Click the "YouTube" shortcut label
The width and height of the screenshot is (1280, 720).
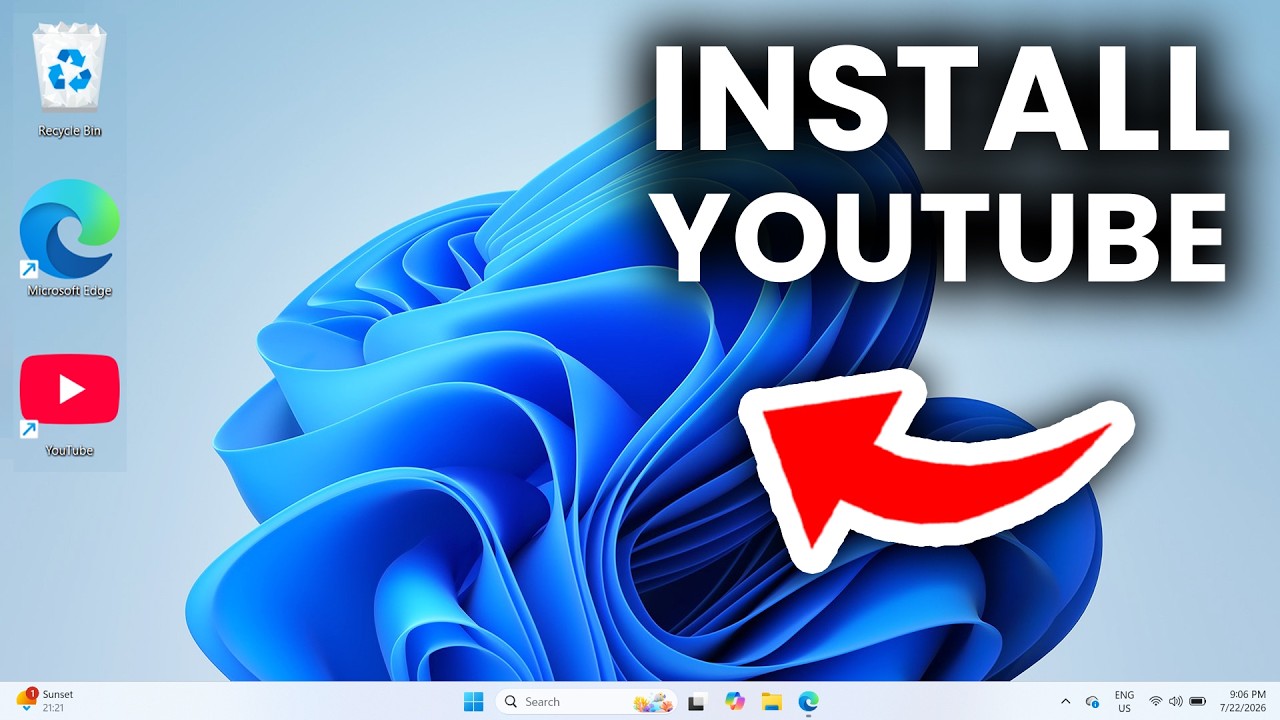coord(70,451)
